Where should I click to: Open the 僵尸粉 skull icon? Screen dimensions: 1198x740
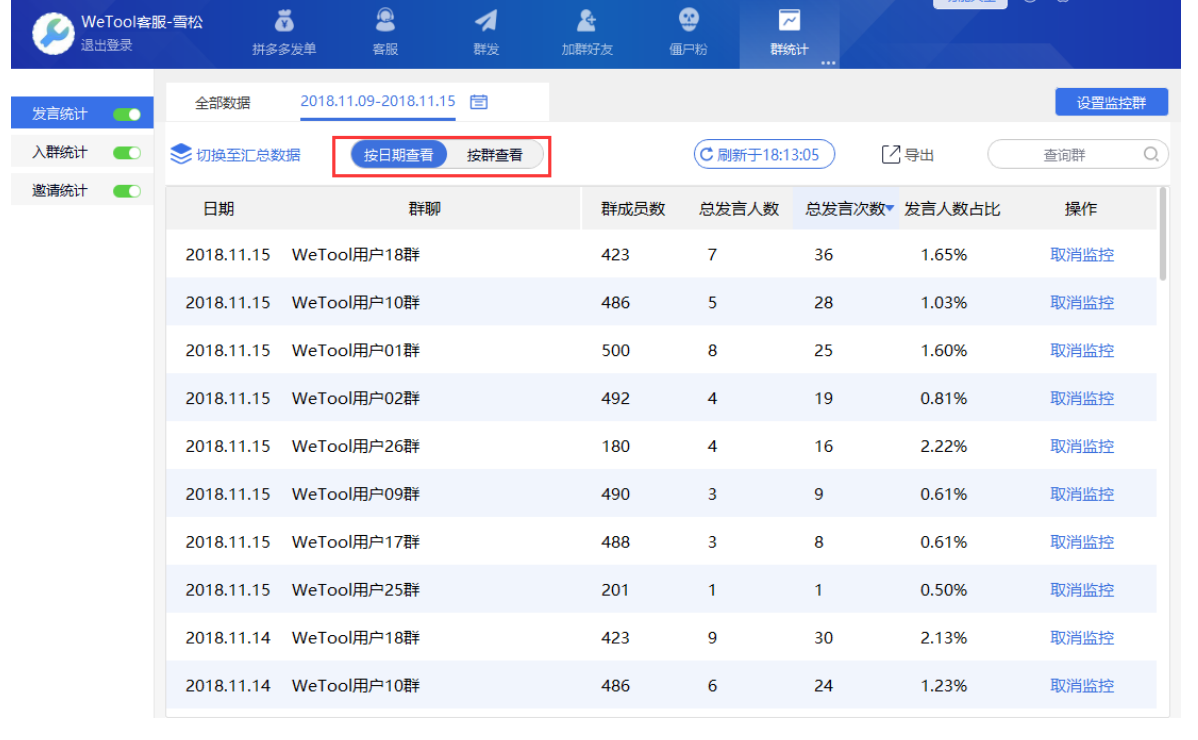688,20
